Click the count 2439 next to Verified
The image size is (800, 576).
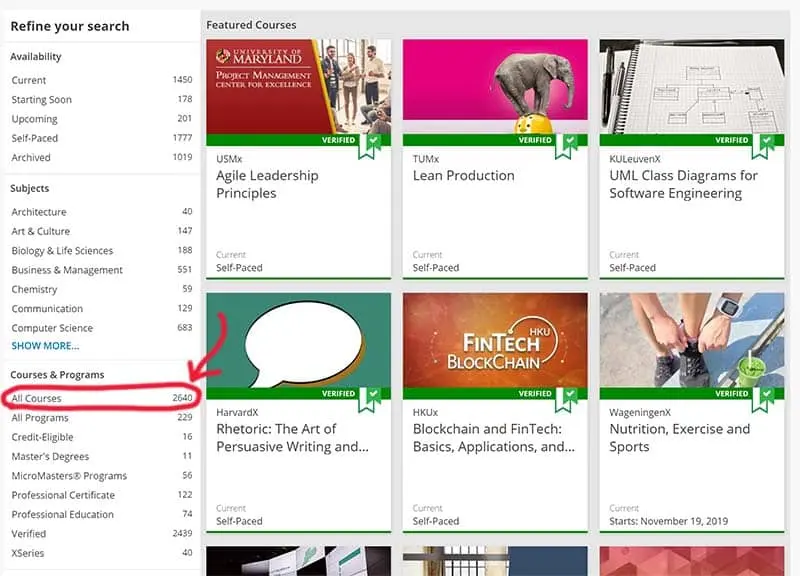pos(182,534)
